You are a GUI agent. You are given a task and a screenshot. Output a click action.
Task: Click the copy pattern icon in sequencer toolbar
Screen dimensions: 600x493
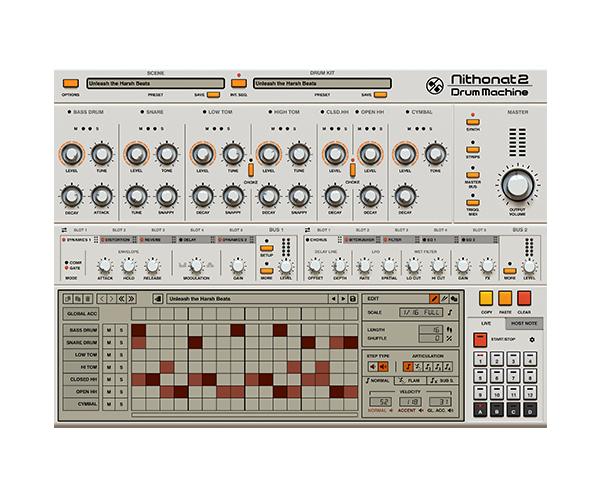68,299
